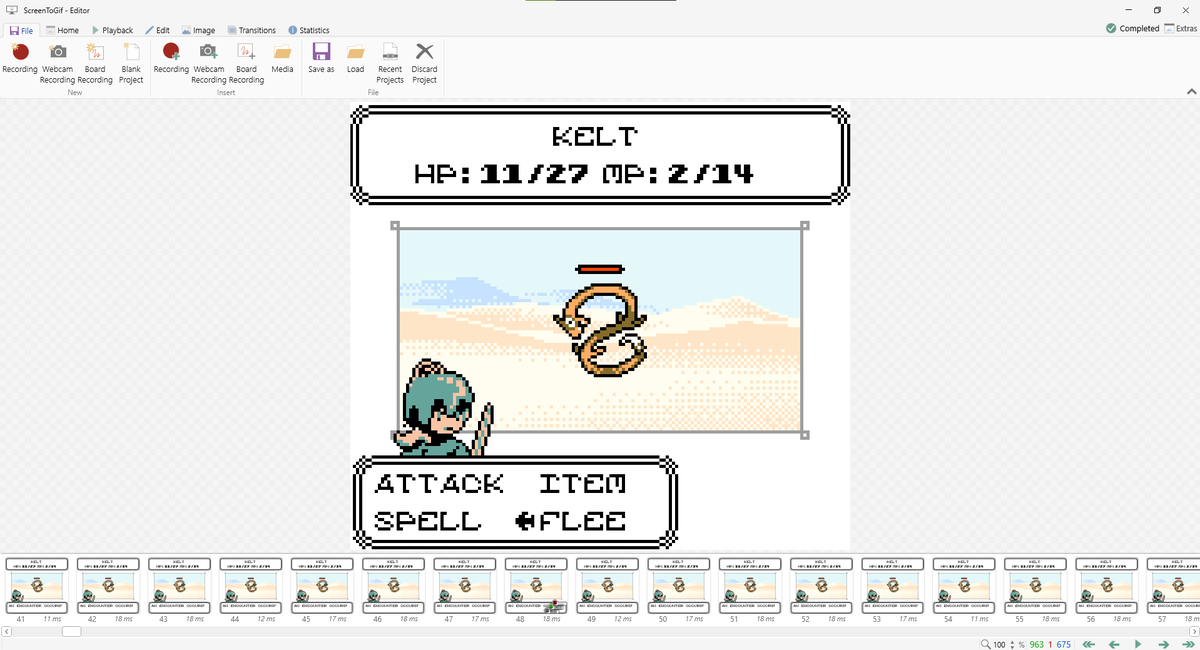Insert a Webcam Recording
The width and height of the screenshot is (1200, 650).
[208, 62]
